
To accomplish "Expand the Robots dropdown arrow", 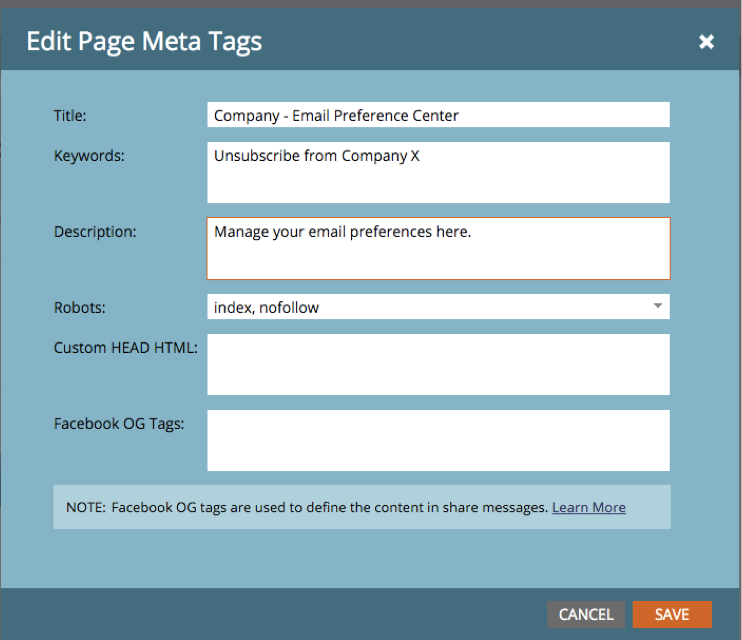I will coord(657,306).
